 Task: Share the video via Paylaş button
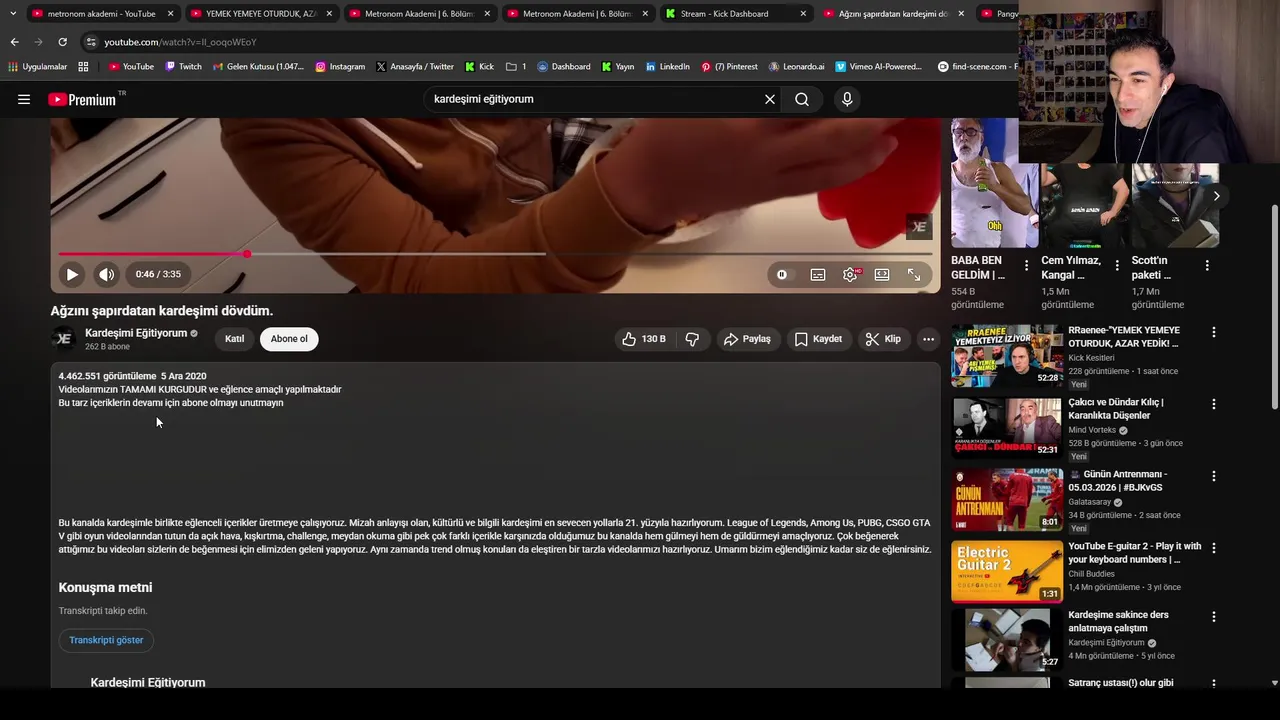pos(747,339)
